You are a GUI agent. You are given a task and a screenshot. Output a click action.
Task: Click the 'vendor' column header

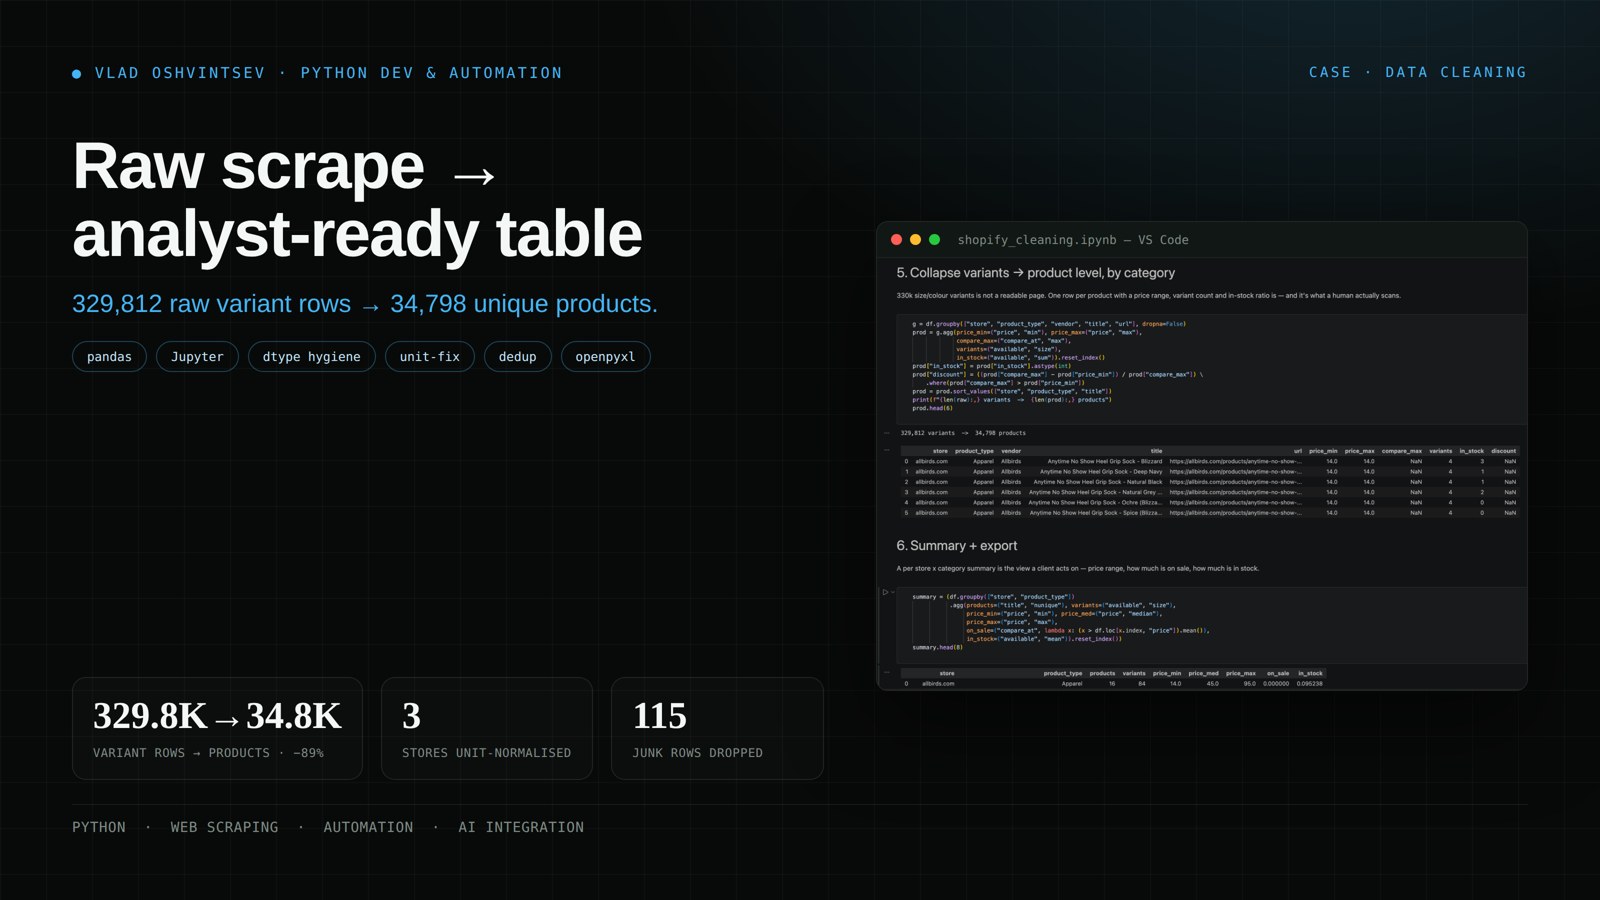click(1011, 451)
